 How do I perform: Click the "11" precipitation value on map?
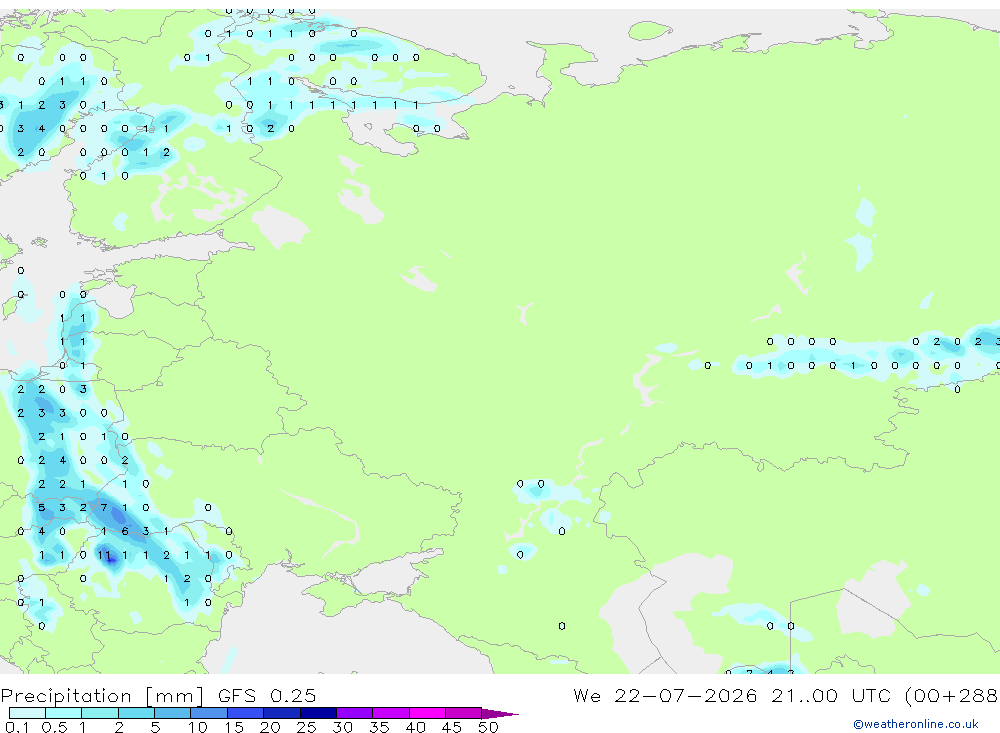pyautogui.click(x=104, y=555)
